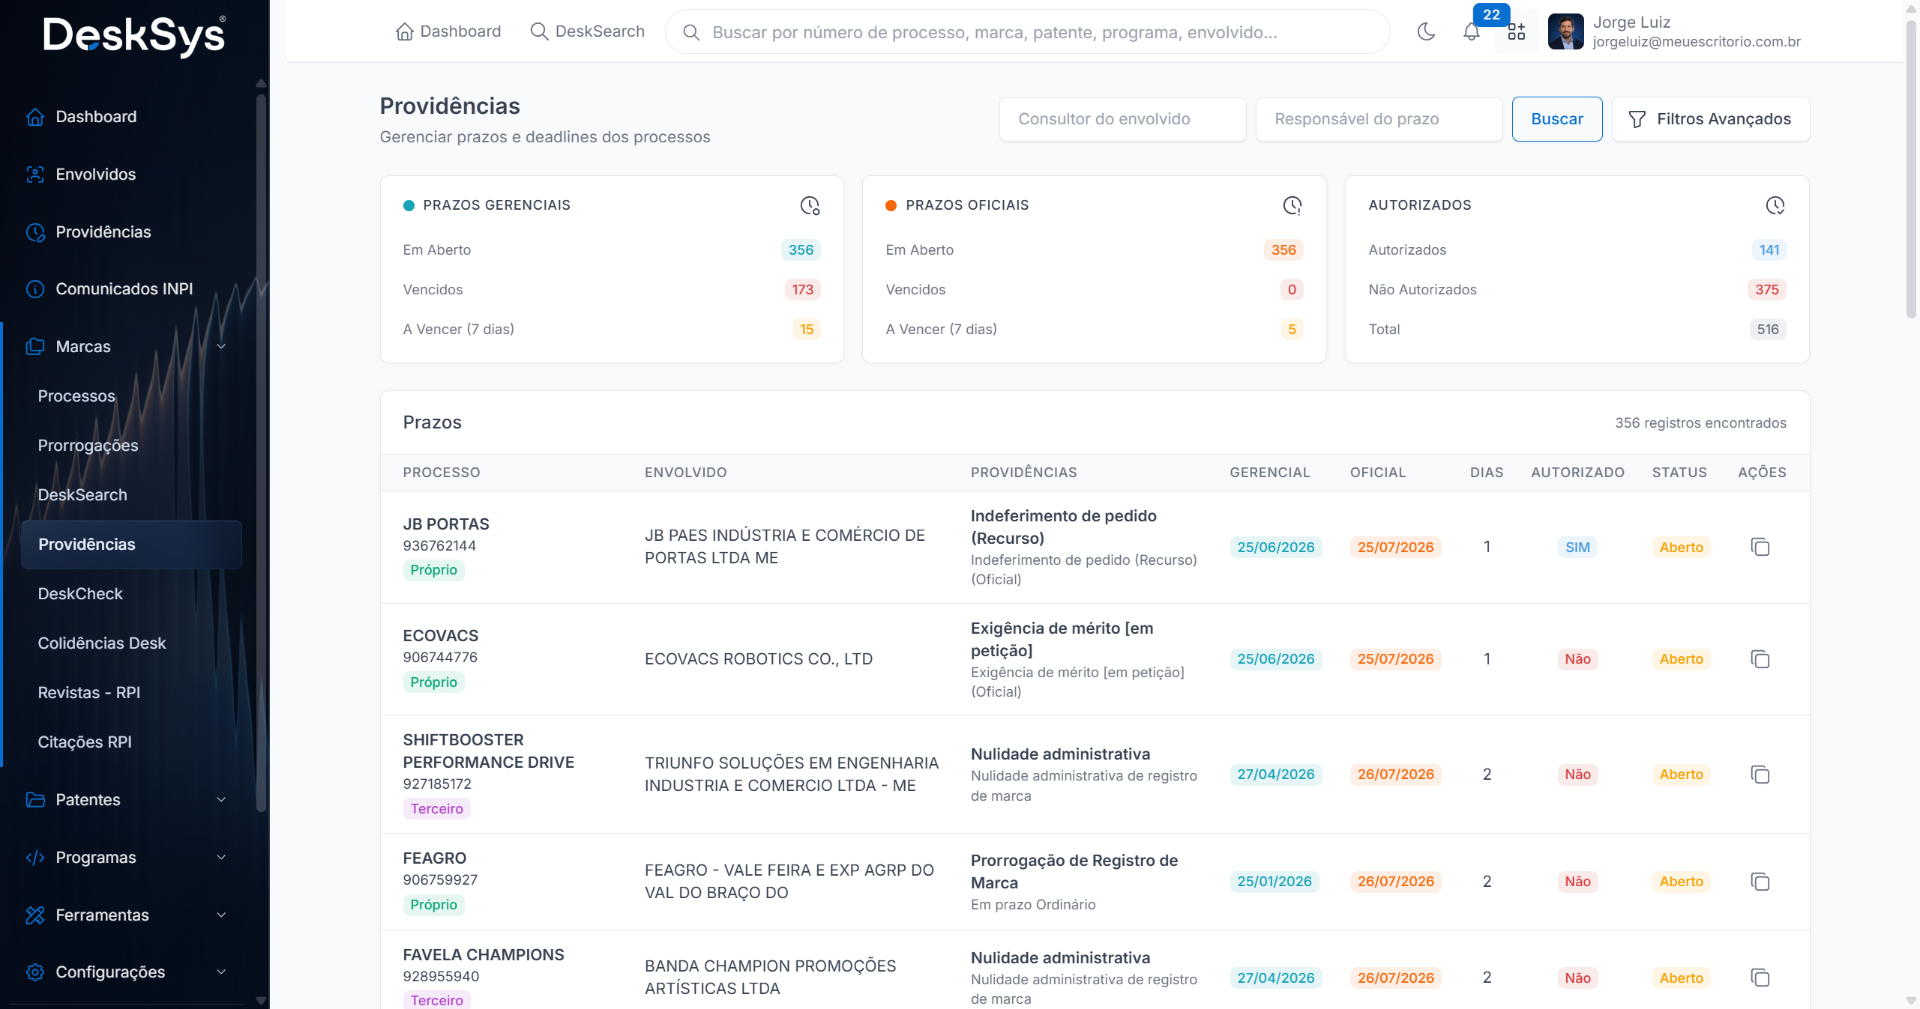Click the copy icon for FEAGRO row
1920x1009 pixels.
click(1760, 881)
